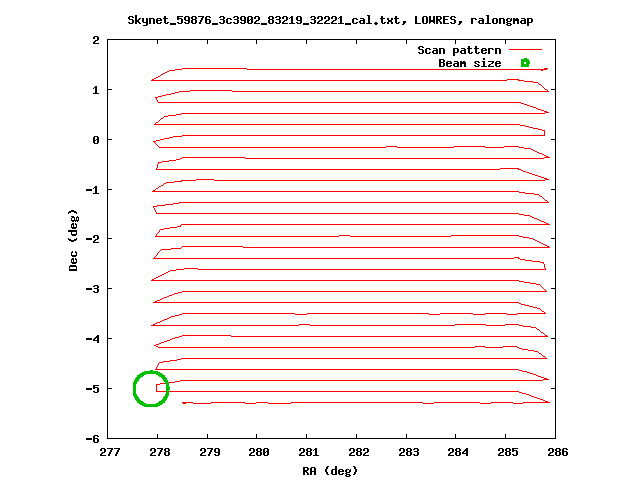
Task: Click the 'RA (deg)' axis label
Action: (330, 471)
